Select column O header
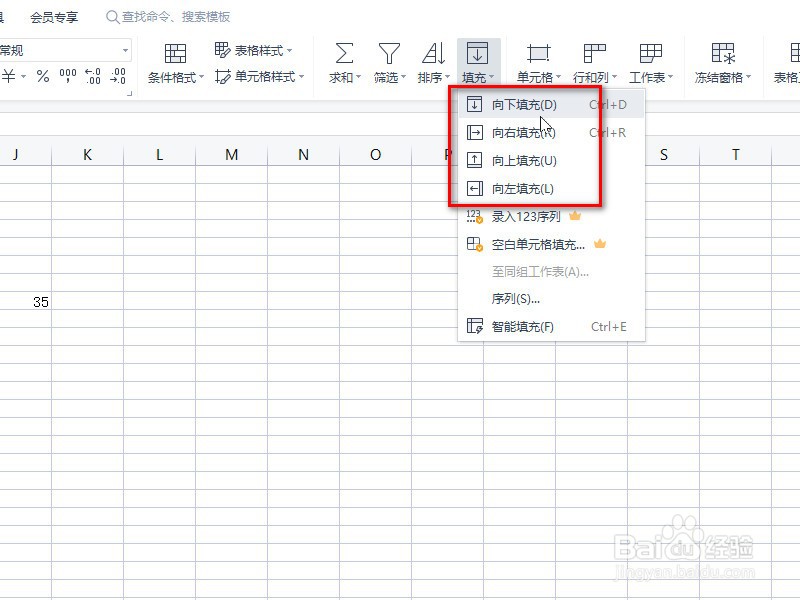Viewport: 800px width, 600px height. (375, 155)
